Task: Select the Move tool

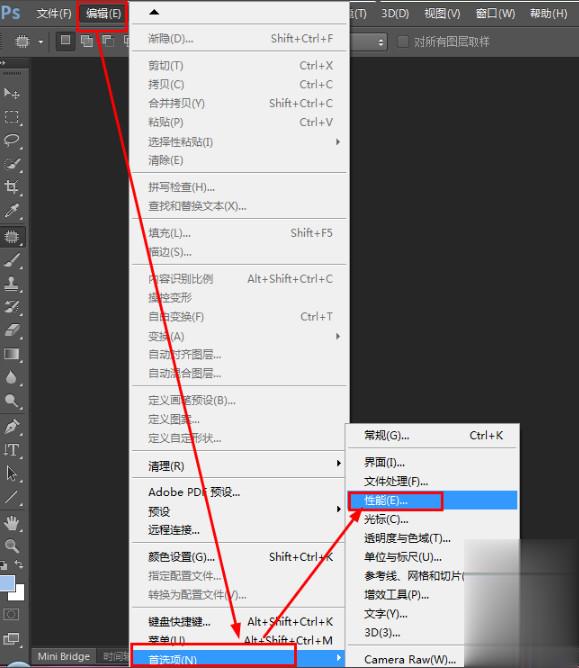Action: tap(11, 93)
